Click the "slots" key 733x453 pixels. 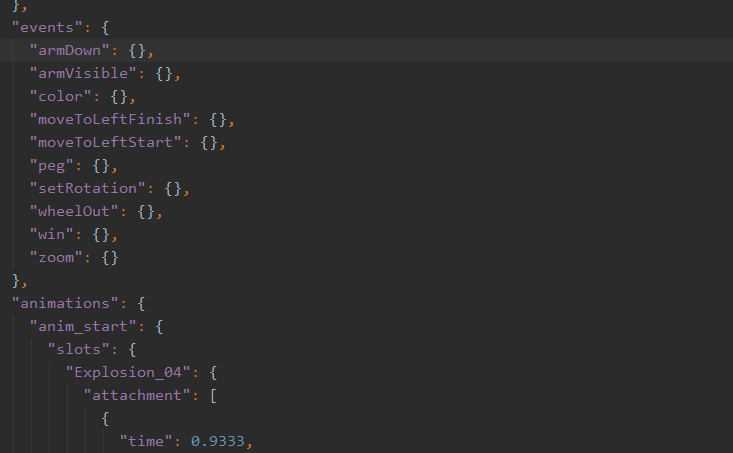coord(79,349)
